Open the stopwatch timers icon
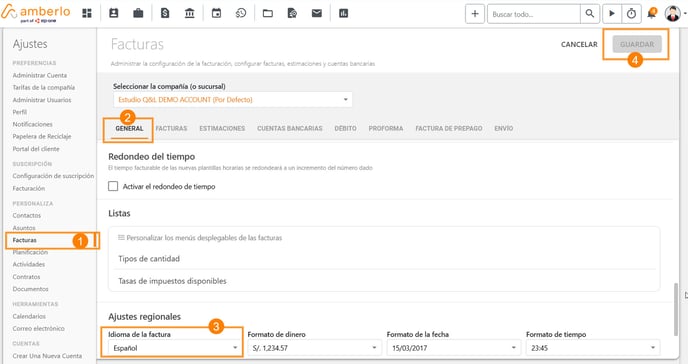Image resolution: width=688 pixels, height=364 pixels. click(x=631, y=14)
